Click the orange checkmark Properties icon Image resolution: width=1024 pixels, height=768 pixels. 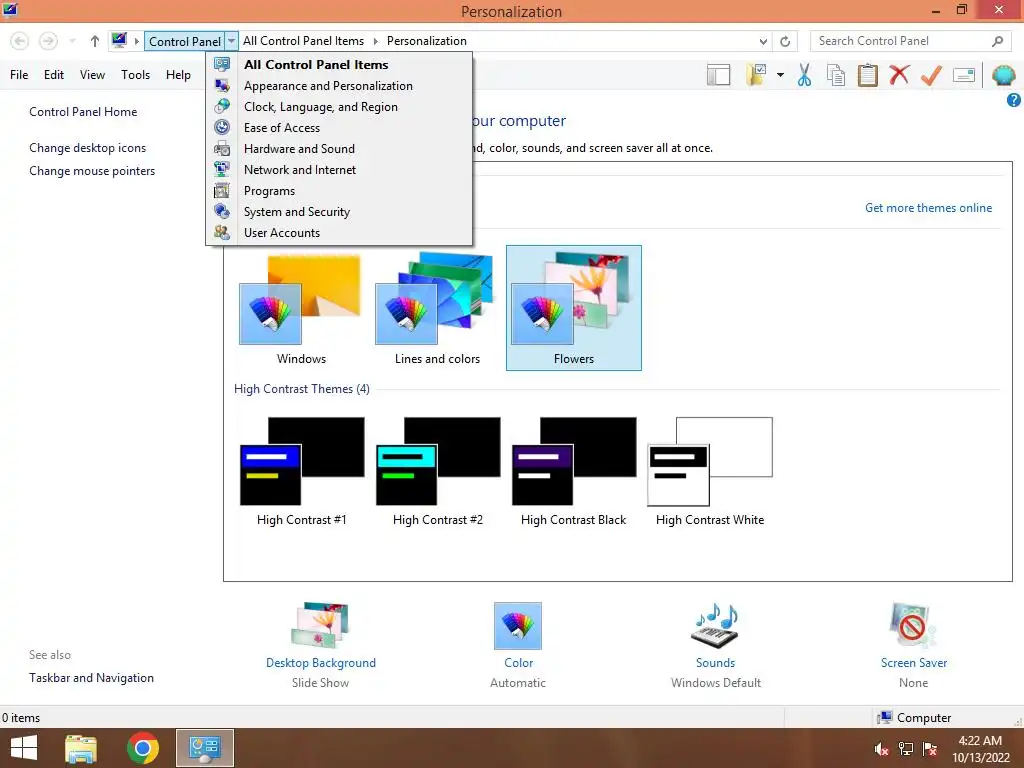point(931,75)
